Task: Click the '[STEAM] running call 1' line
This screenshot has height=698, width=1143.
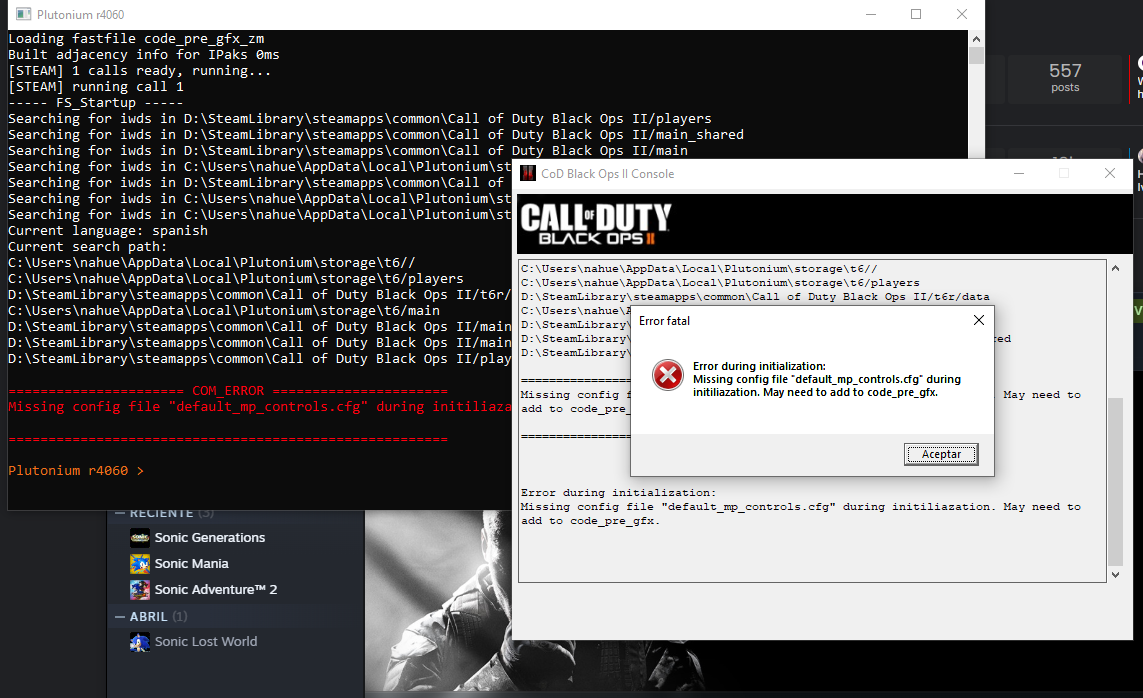Action: pyautogui.click(x=95, y=87)
